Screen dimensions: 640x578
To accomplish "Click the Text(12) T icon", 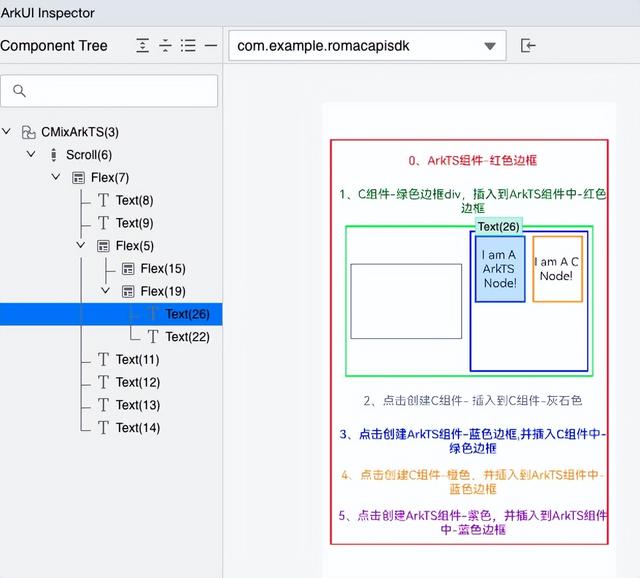I will point(103,382).
